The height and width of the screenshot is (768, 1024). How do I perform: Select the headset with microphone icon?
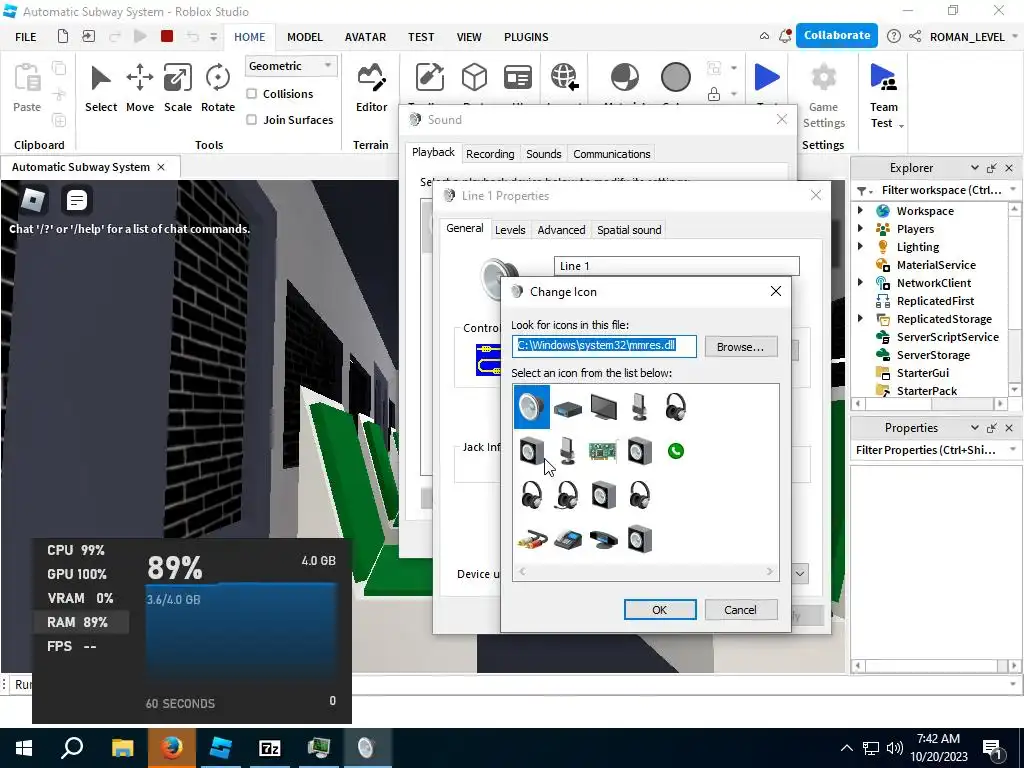(x=568, y=495)
